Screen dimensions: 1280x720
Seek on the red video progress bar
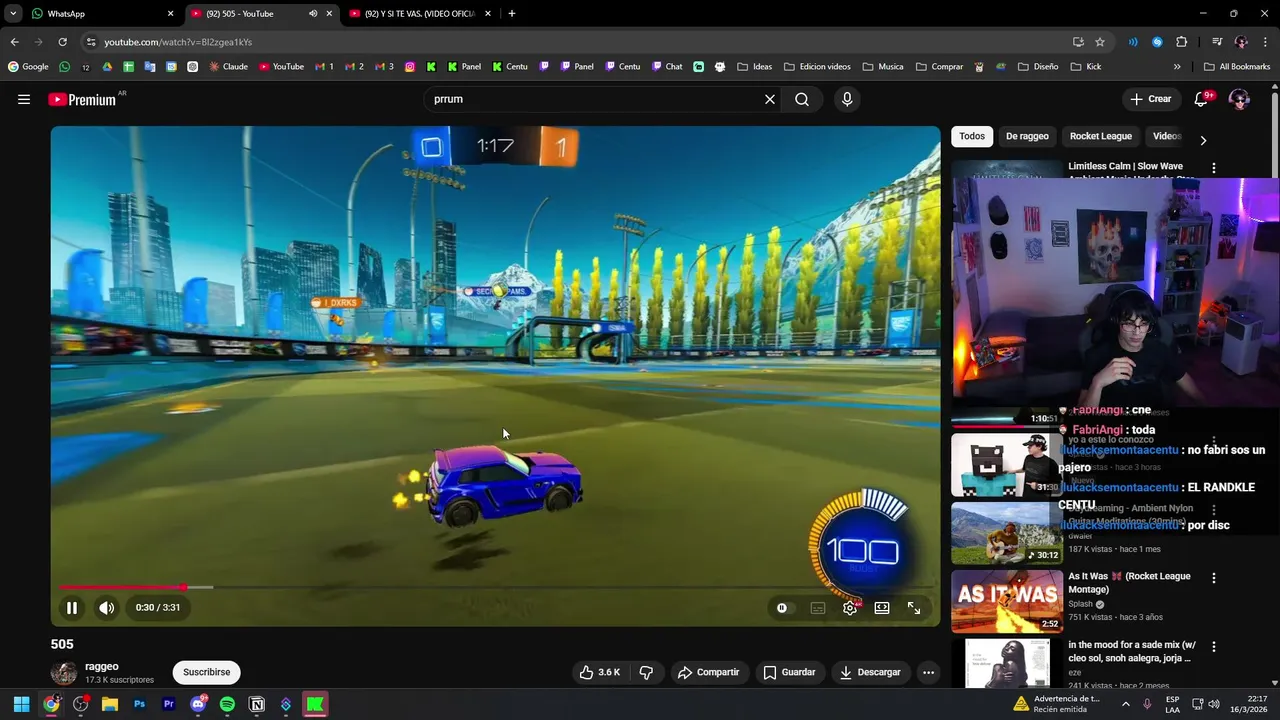click(x=120, y=587)
